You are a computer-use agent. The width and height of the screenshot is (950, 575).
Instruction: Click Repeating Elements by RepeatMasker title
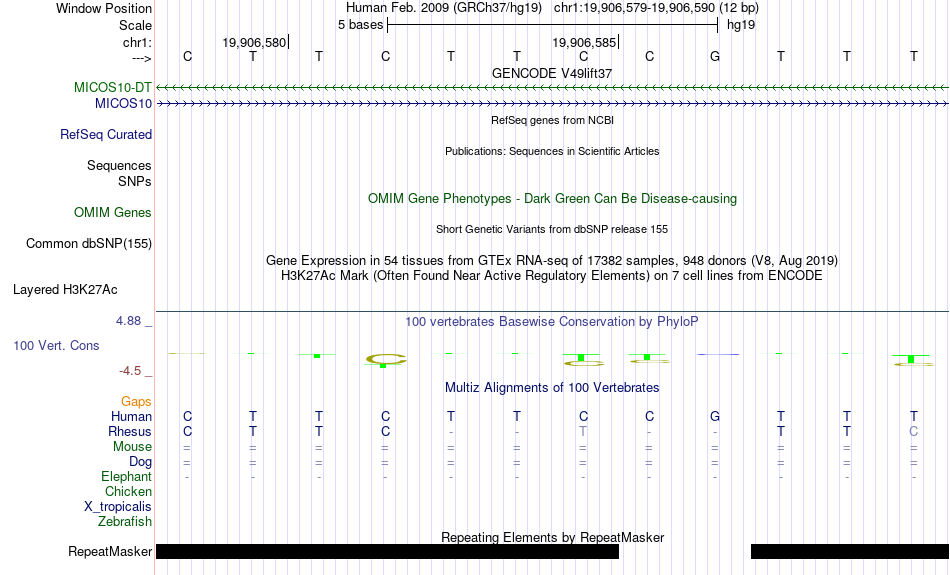[553, 537]
